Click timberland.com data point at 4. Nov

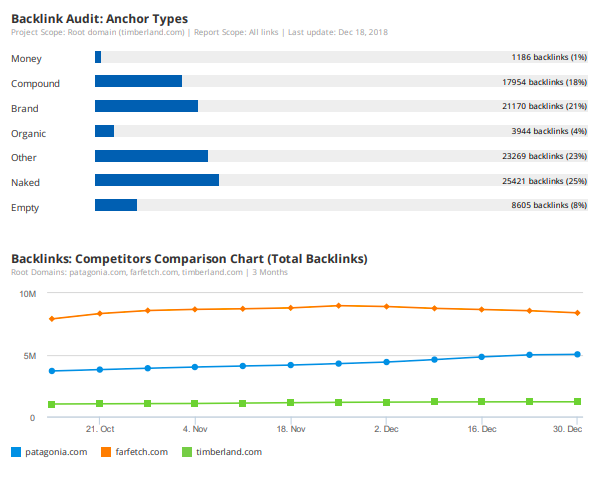195,403
